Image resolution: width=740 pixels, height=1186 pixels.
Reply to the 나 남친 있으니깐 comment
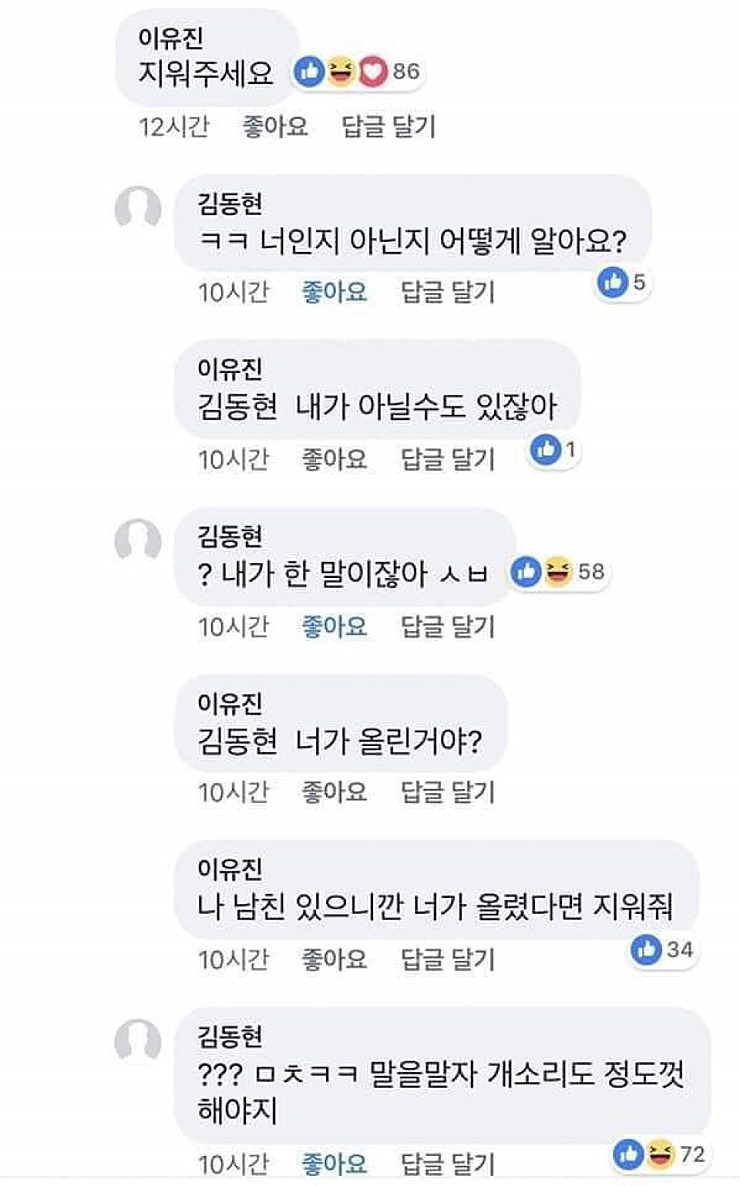tap(448, 959)
